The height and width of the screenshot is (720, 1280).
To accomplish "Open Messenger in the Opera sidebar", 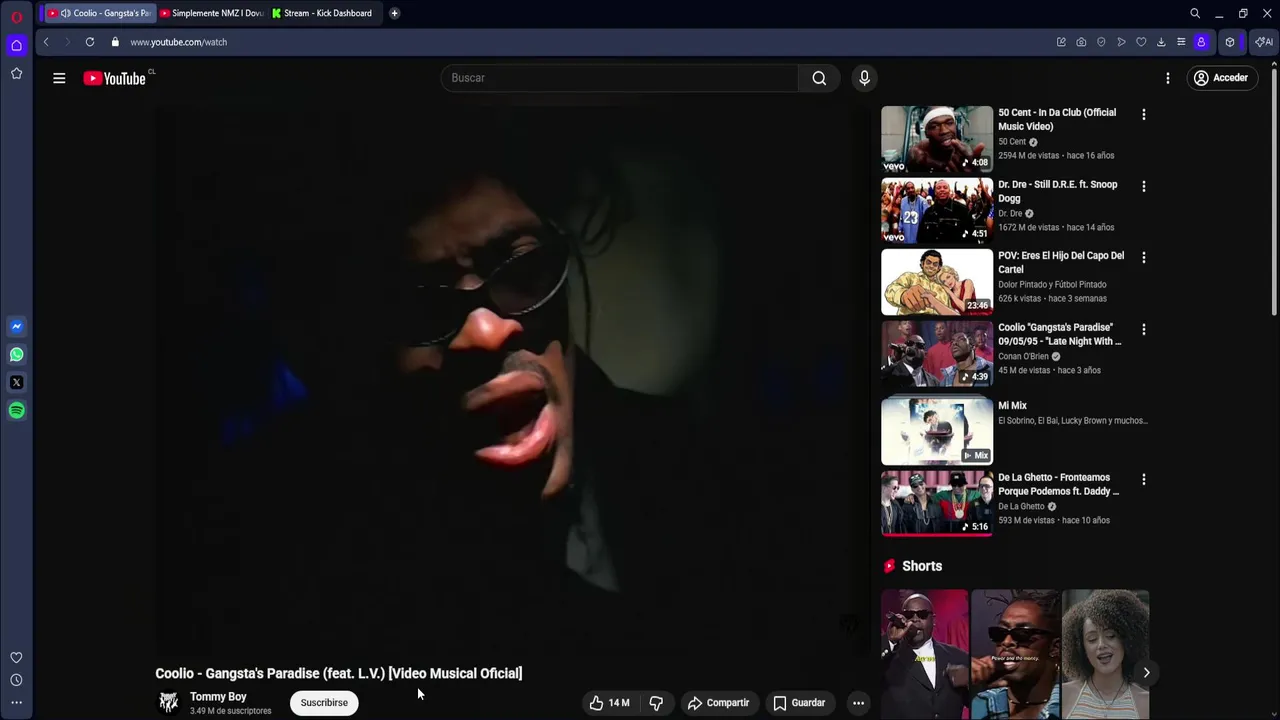I will [x=16, y=326].
